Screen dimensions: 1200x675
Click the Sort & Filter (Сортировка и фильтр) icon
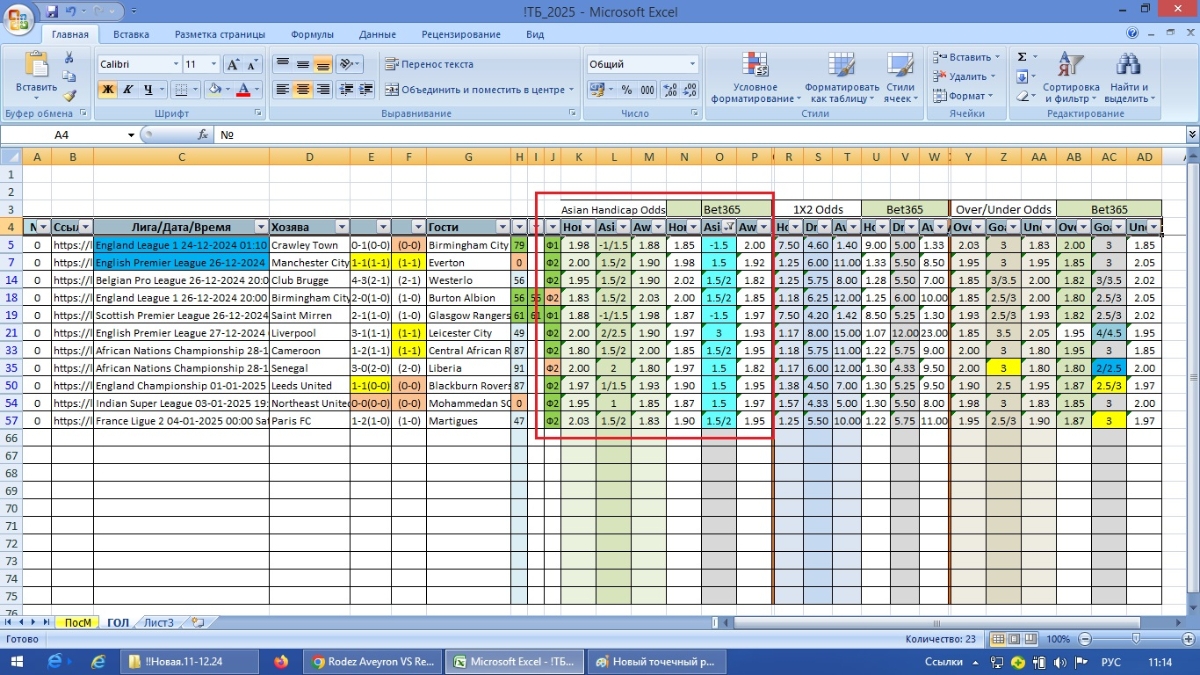coord(1069,79)
